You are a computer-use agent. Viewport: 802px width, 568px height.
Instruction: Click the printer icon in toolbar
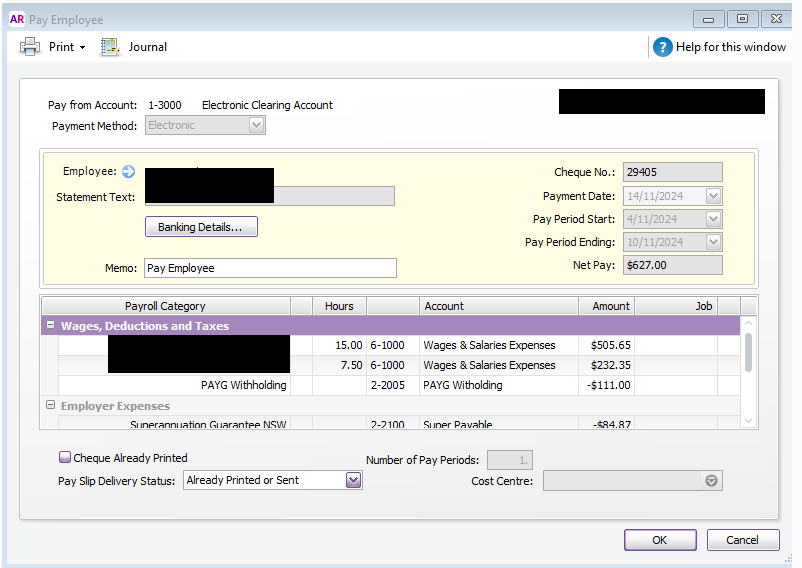coord(30,47)
